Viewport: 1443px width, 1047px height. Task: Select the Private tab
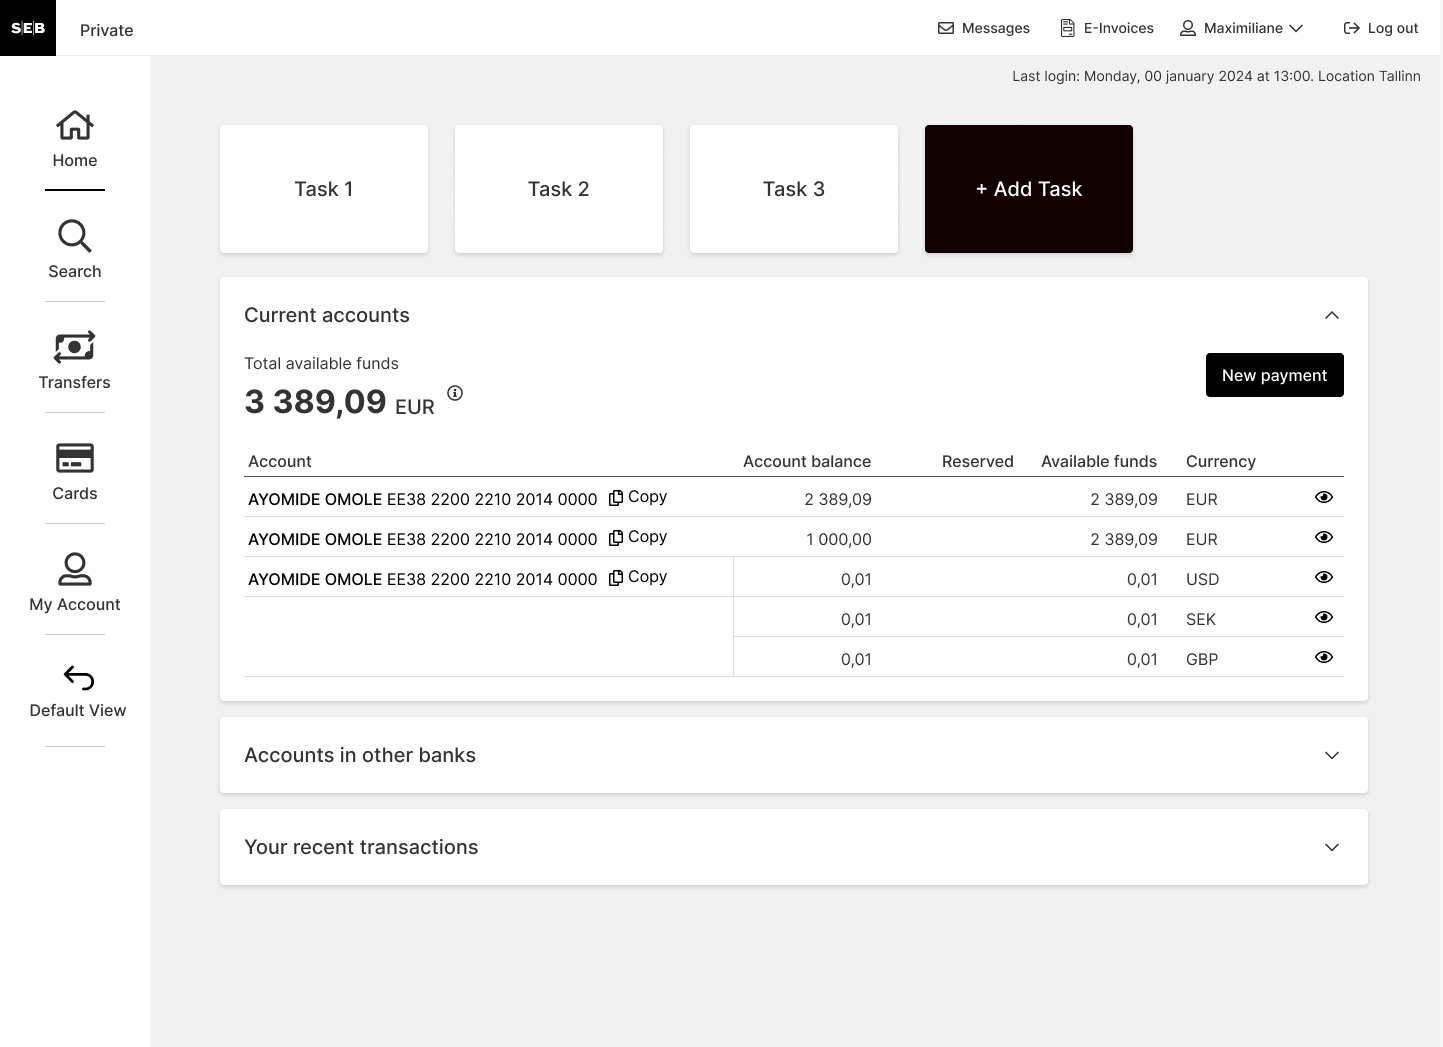point(107,30)
